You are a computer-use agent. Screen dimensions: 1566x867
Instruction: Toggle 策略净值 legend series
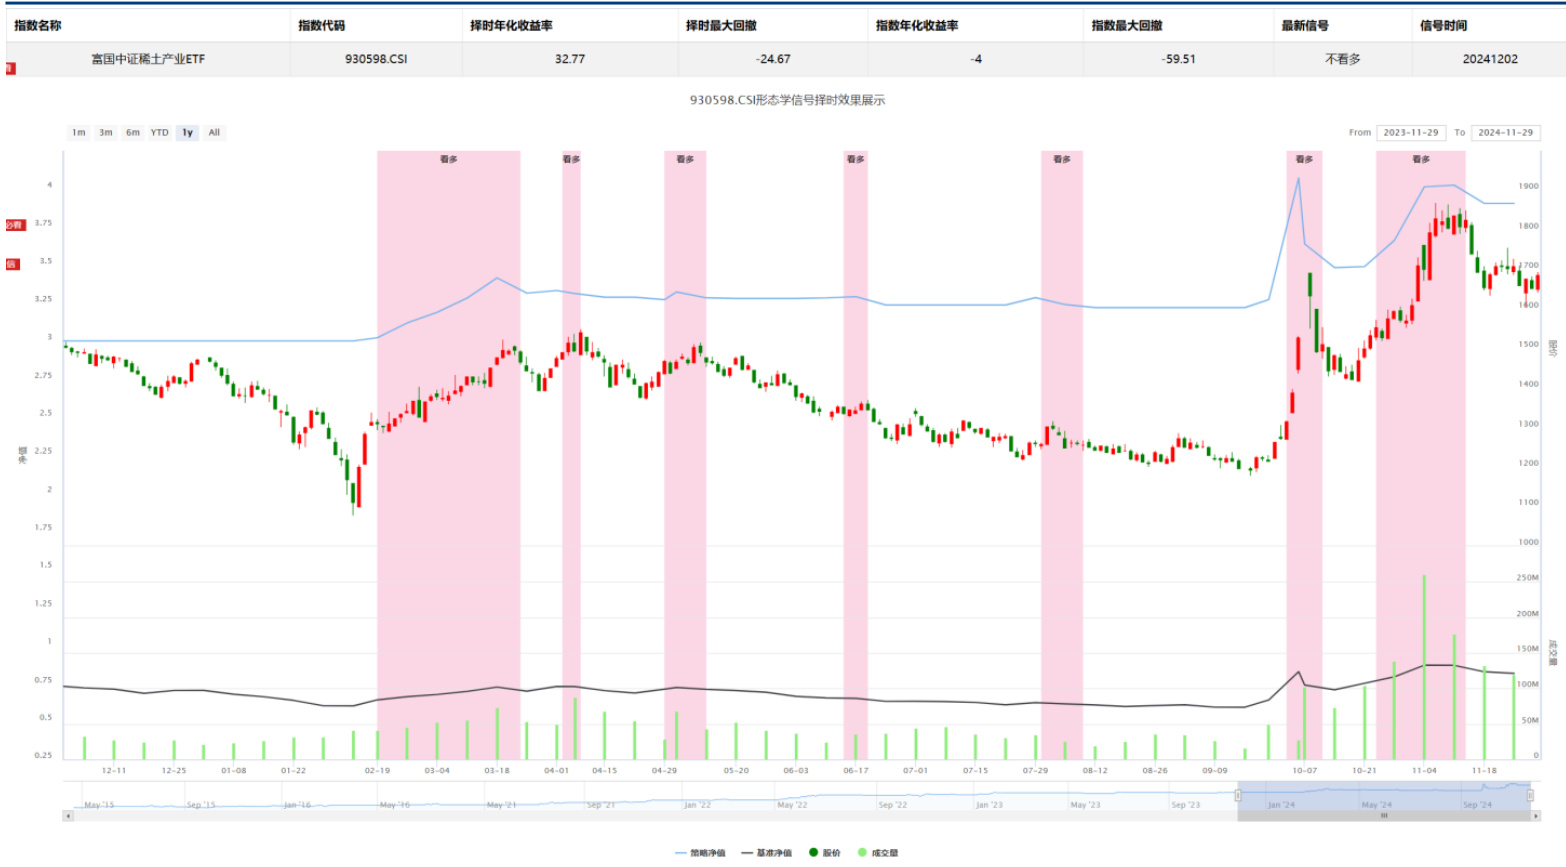click(700, 853)
